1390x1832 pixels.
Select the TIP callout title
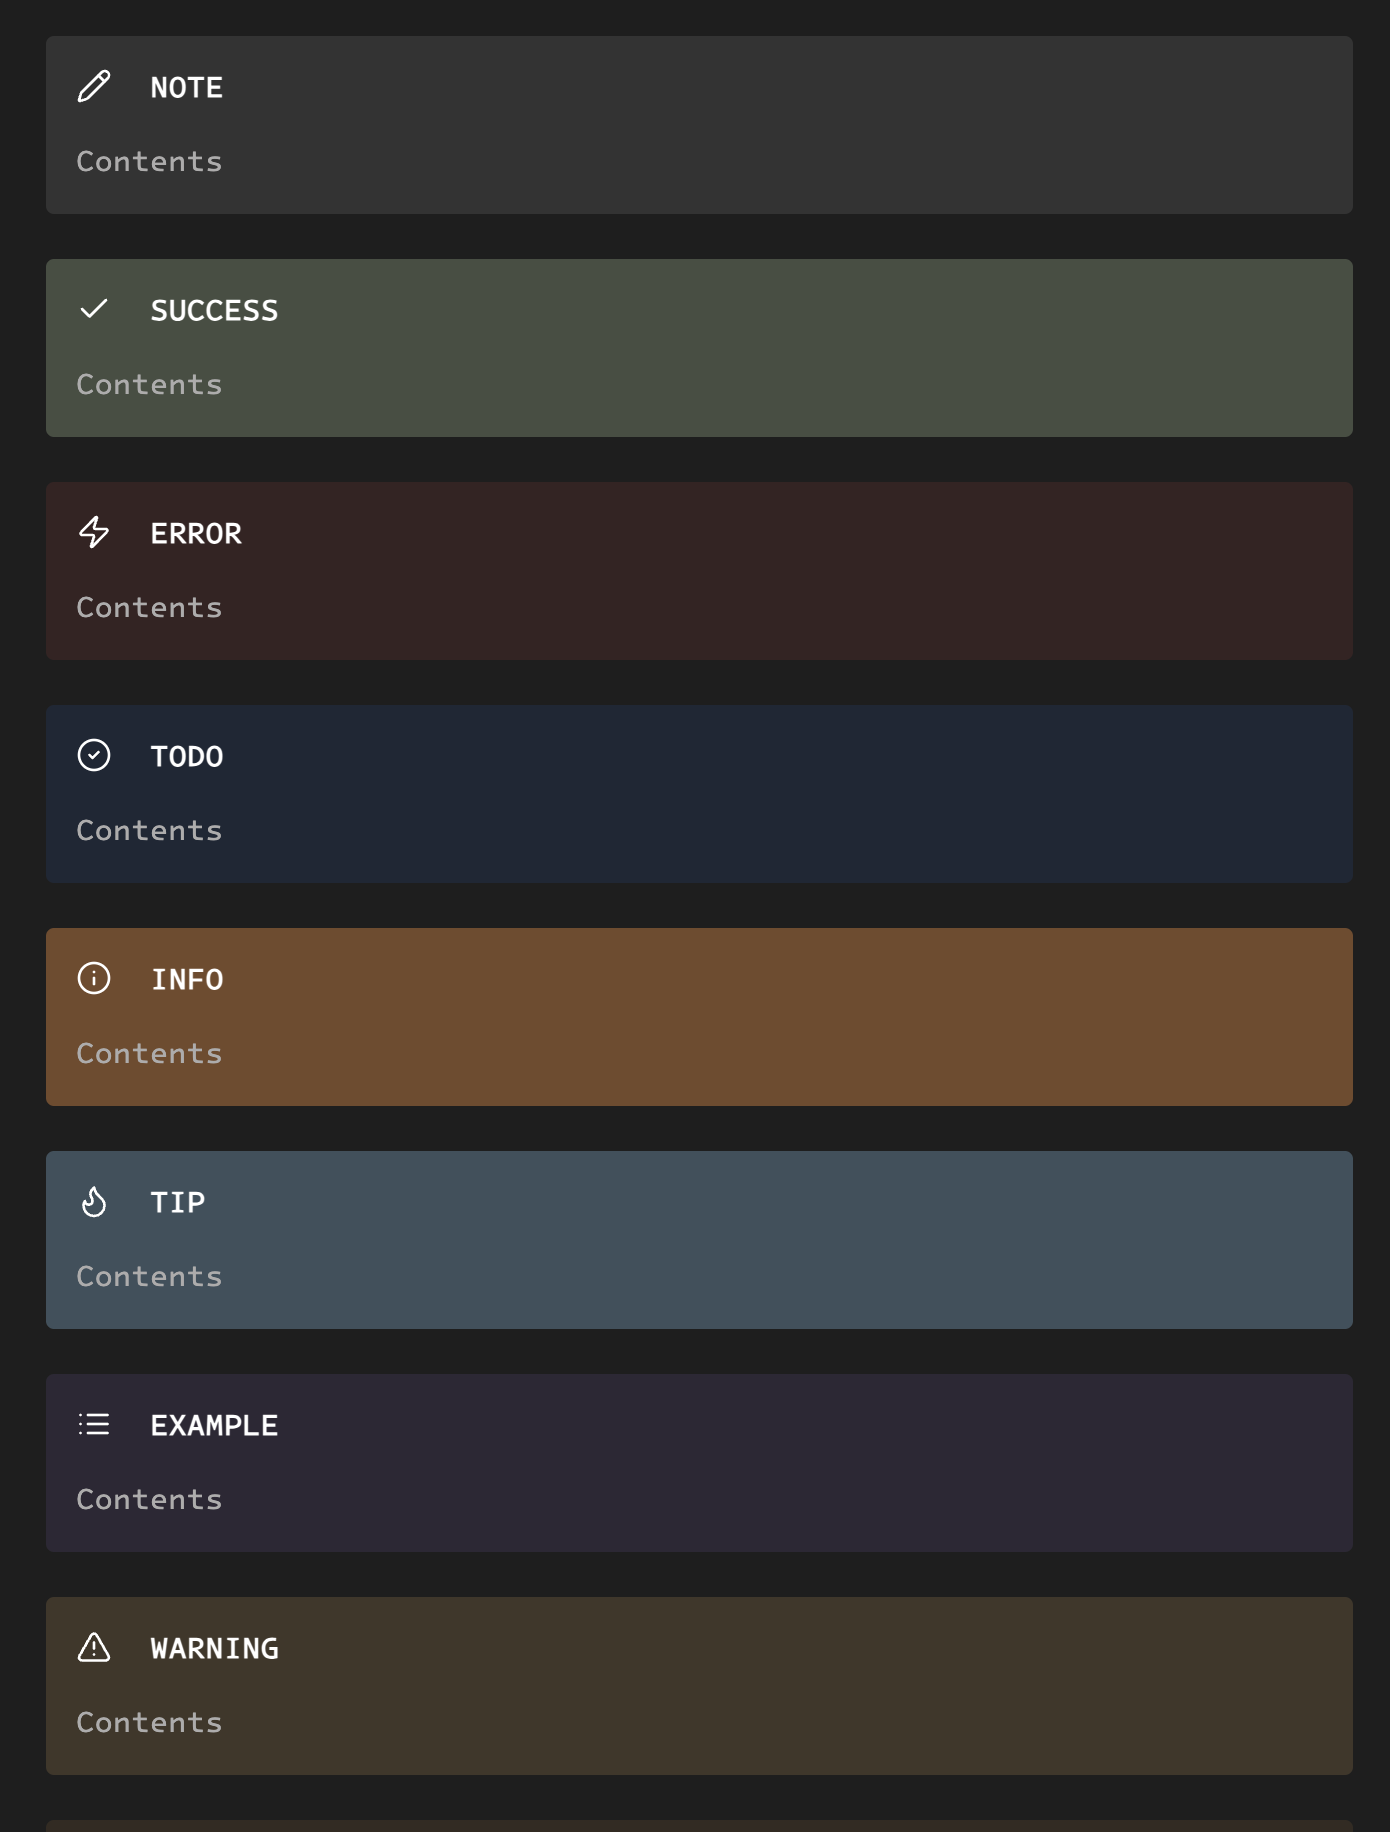pos(178,1203)
